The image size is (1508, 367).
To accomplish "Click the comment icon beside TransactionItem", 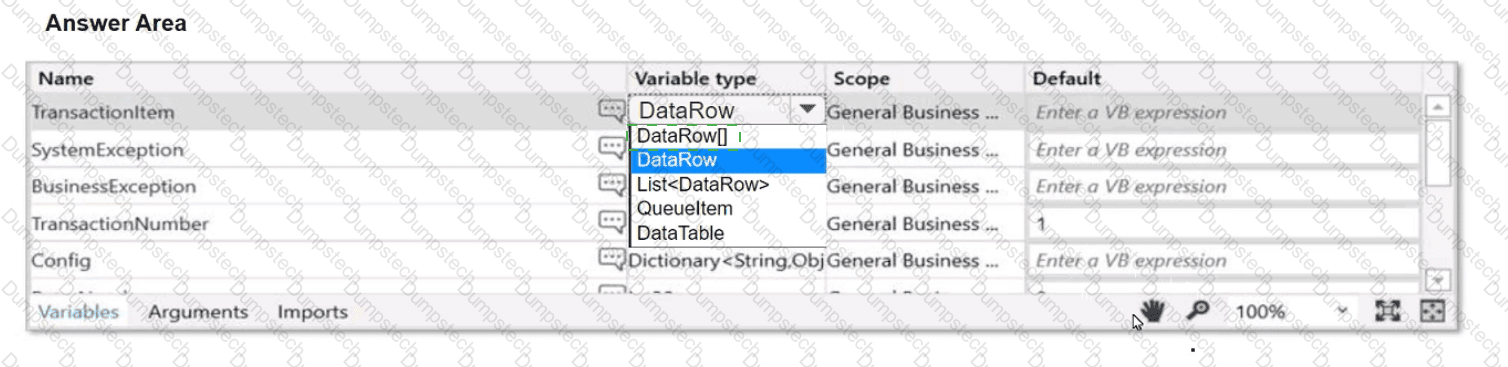I will [611, 111].
